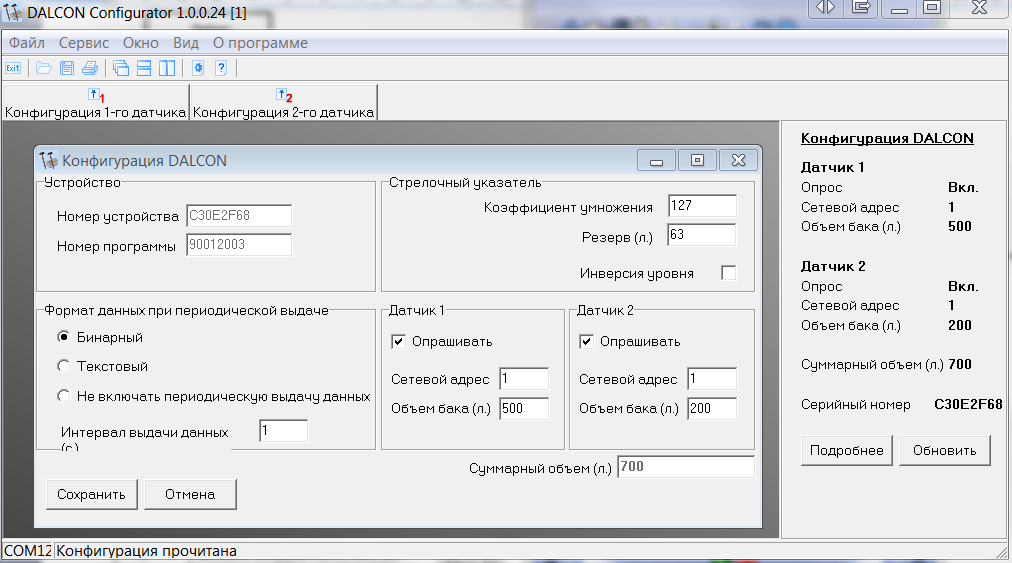The width and height of the screenshot is (1012, 563).
Task: Minimize the main DALCON Configurator window
Action: [899, 8]
